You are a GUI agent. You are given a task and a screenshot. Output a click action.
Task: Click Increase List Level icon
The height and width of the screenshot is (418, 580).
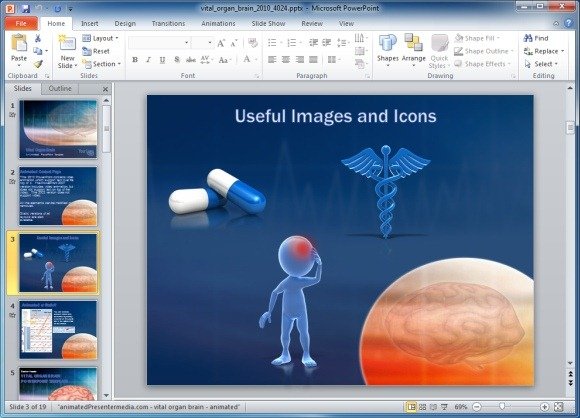pos(326,43)
